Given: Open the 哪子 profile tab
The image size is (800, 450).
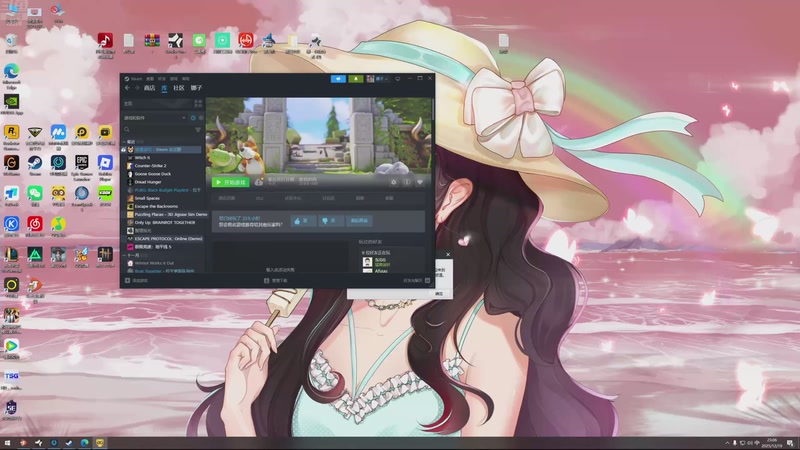Looking at the screenshot, I should (196, 88).
